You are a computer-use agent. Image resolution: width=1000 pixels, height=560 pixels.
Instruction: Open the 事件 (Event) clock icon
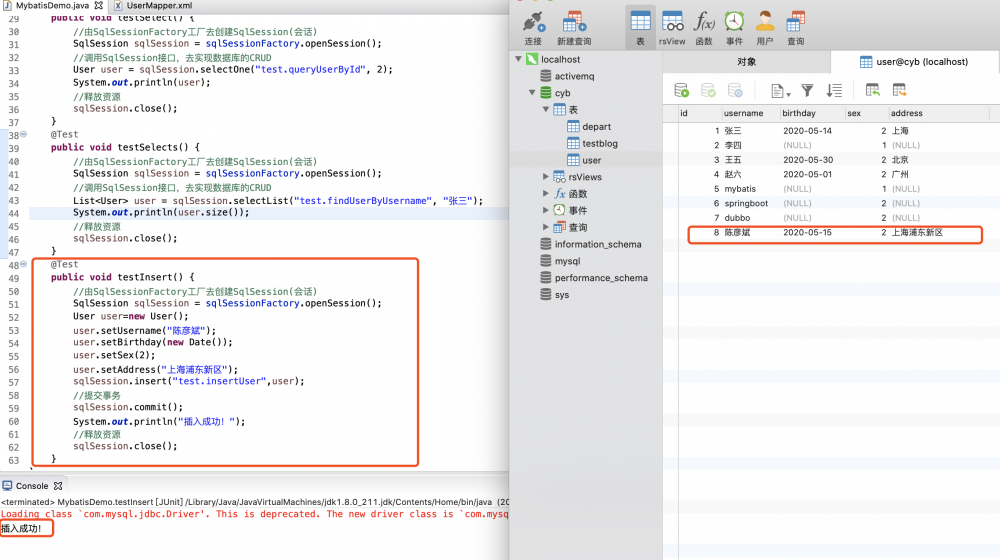[734, 28]
